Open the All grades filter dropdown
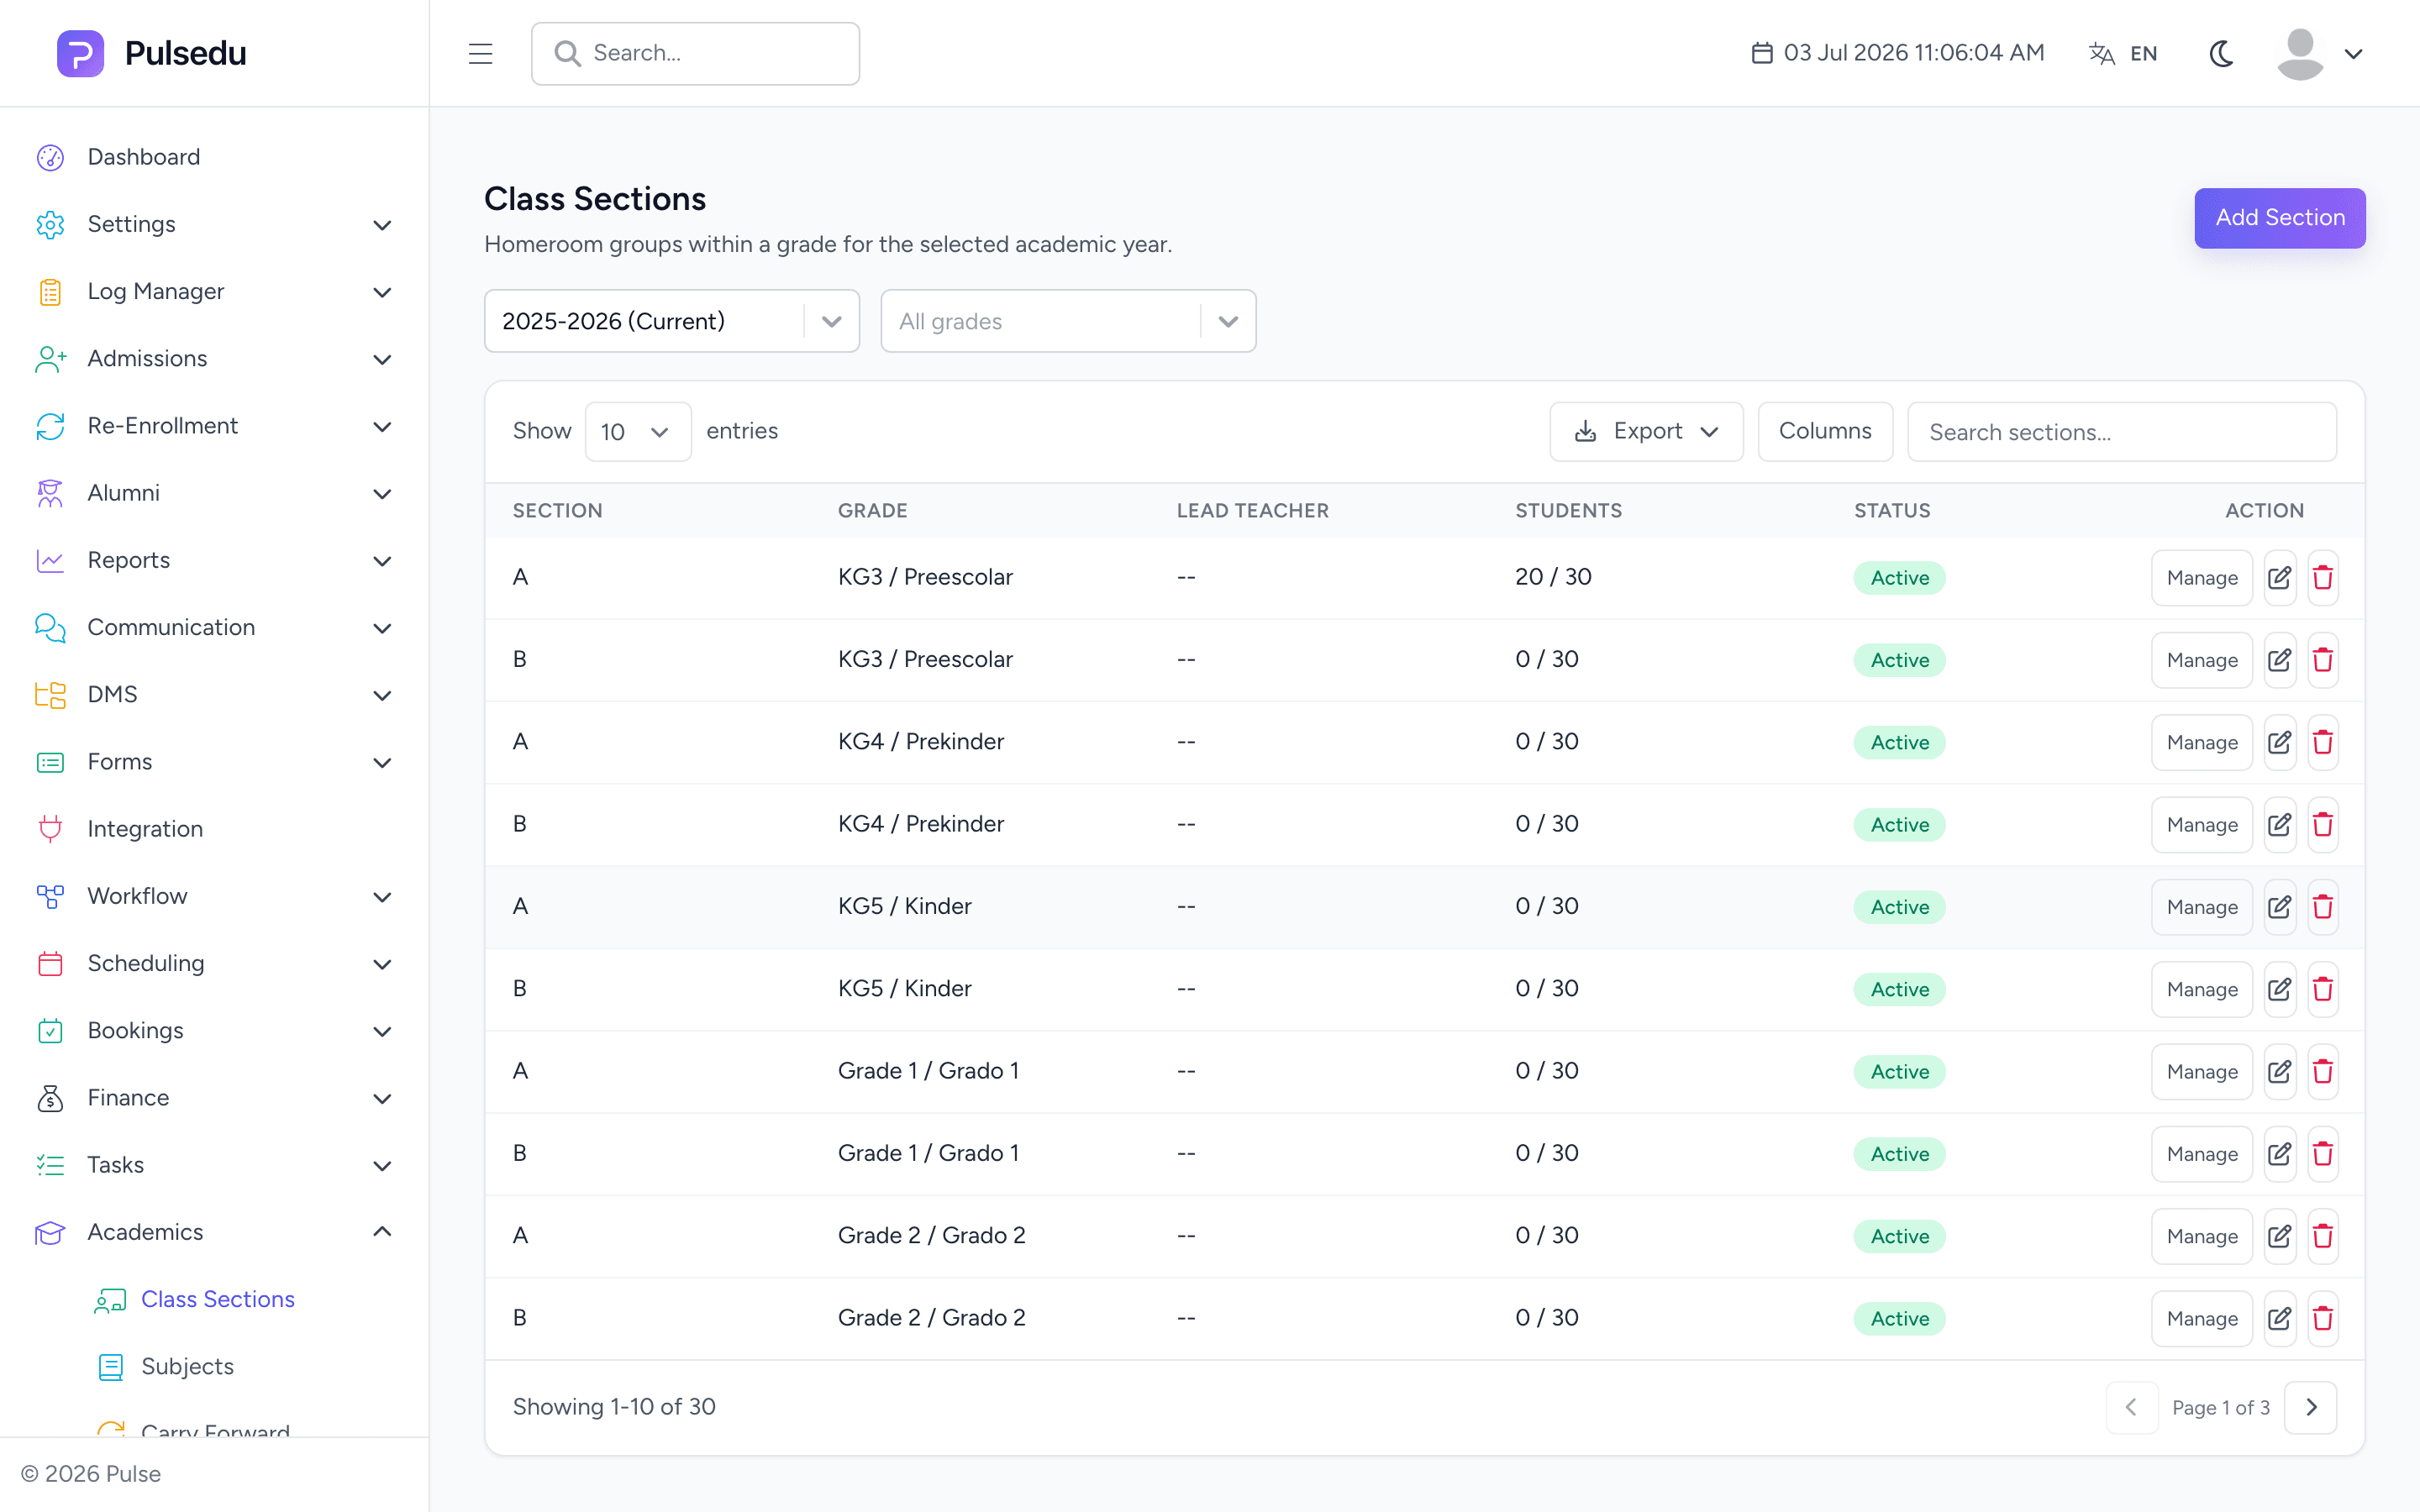Viewport: 2420px width, 1512px height. (x=1068, y=321)
